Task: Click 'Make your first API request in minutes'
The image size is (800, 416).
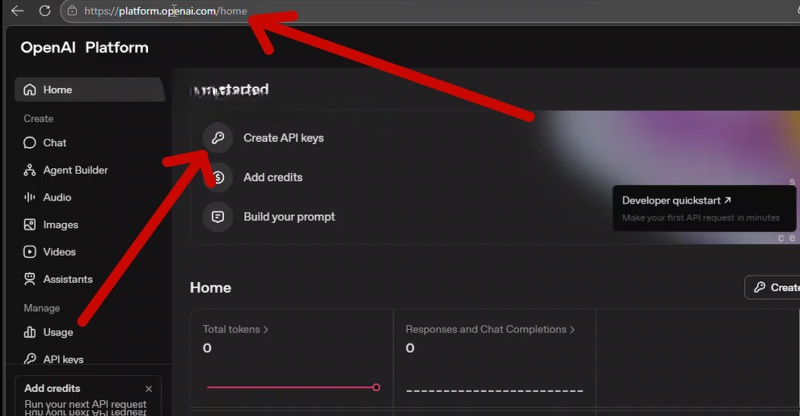Action: 701,218
